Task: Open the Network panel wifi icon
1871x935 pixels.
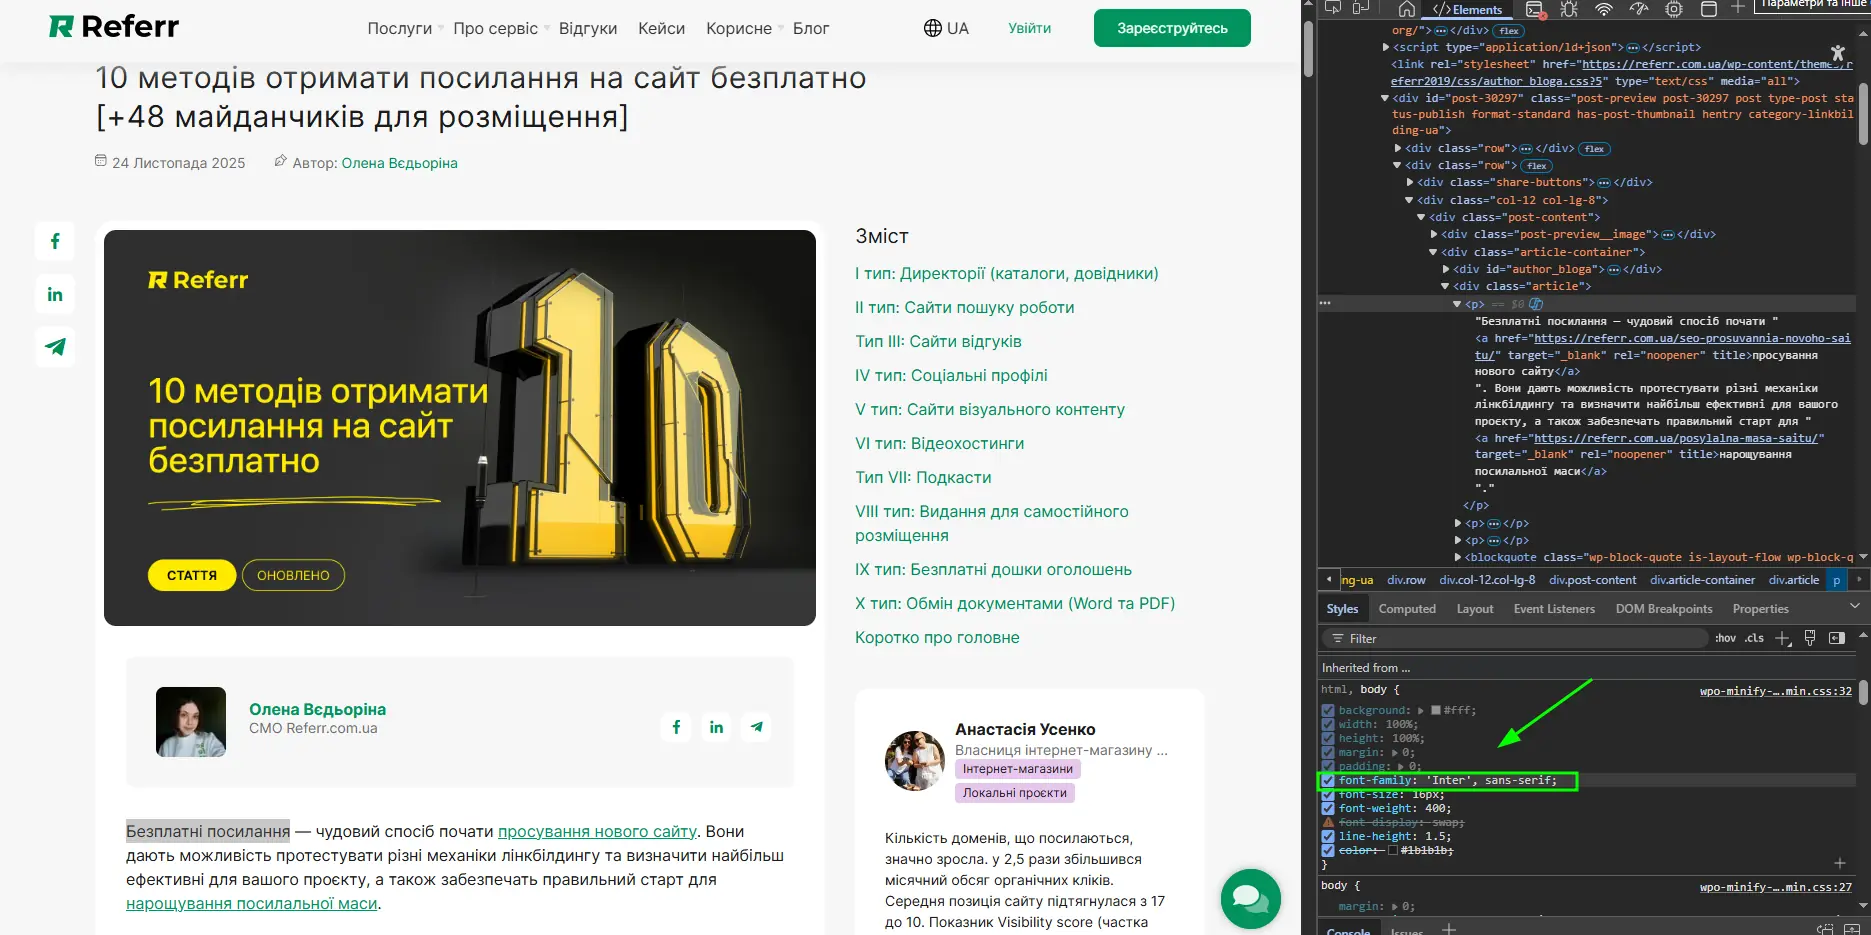Action: (1603, 9)
